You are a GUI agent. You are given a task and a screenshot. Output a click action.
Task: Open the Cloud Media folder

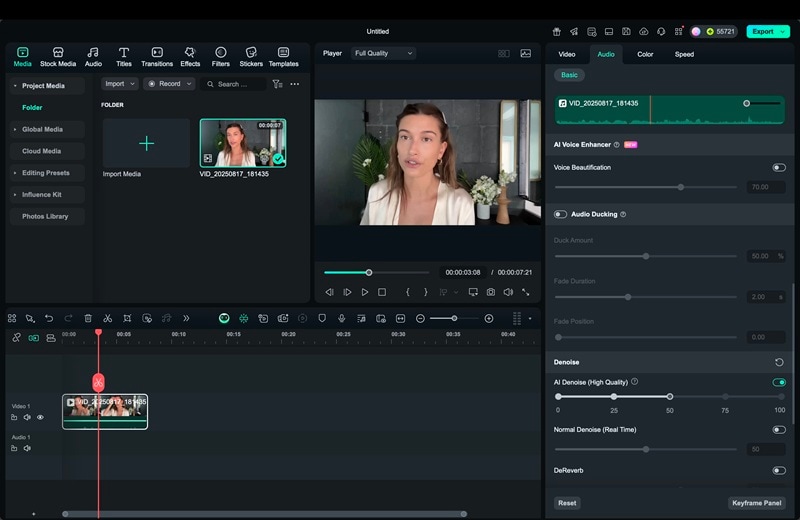tap(47, 151)
